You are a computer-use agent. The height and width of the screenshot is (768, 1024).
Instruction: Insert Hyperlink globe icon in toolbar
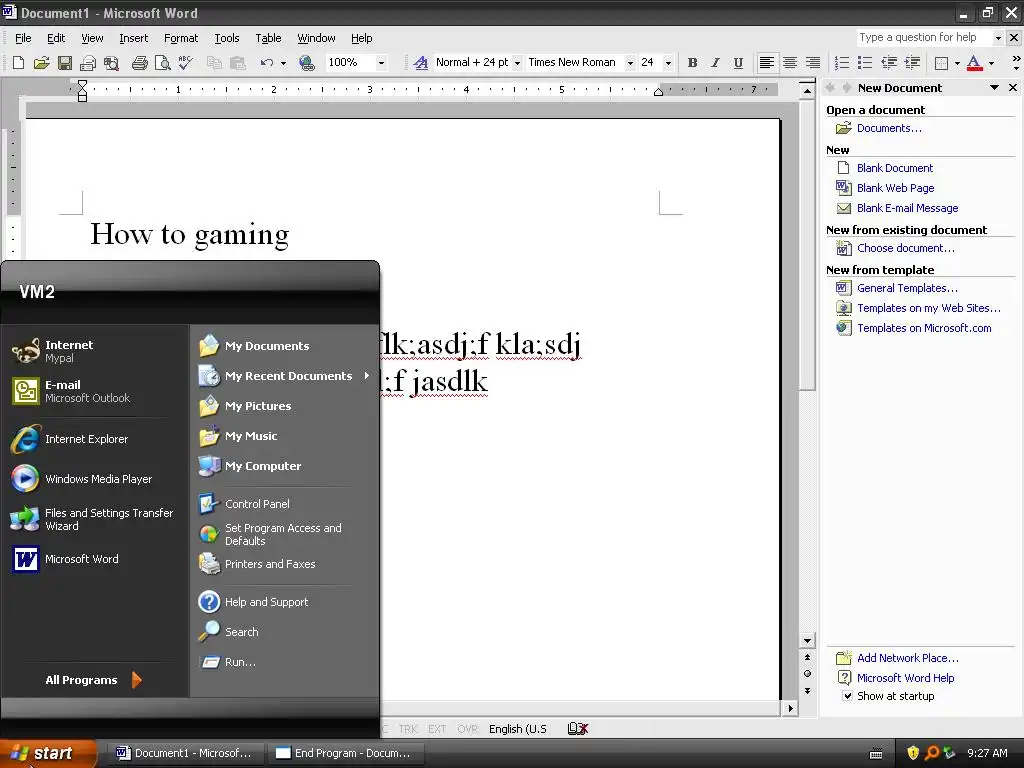pos(306,63)
